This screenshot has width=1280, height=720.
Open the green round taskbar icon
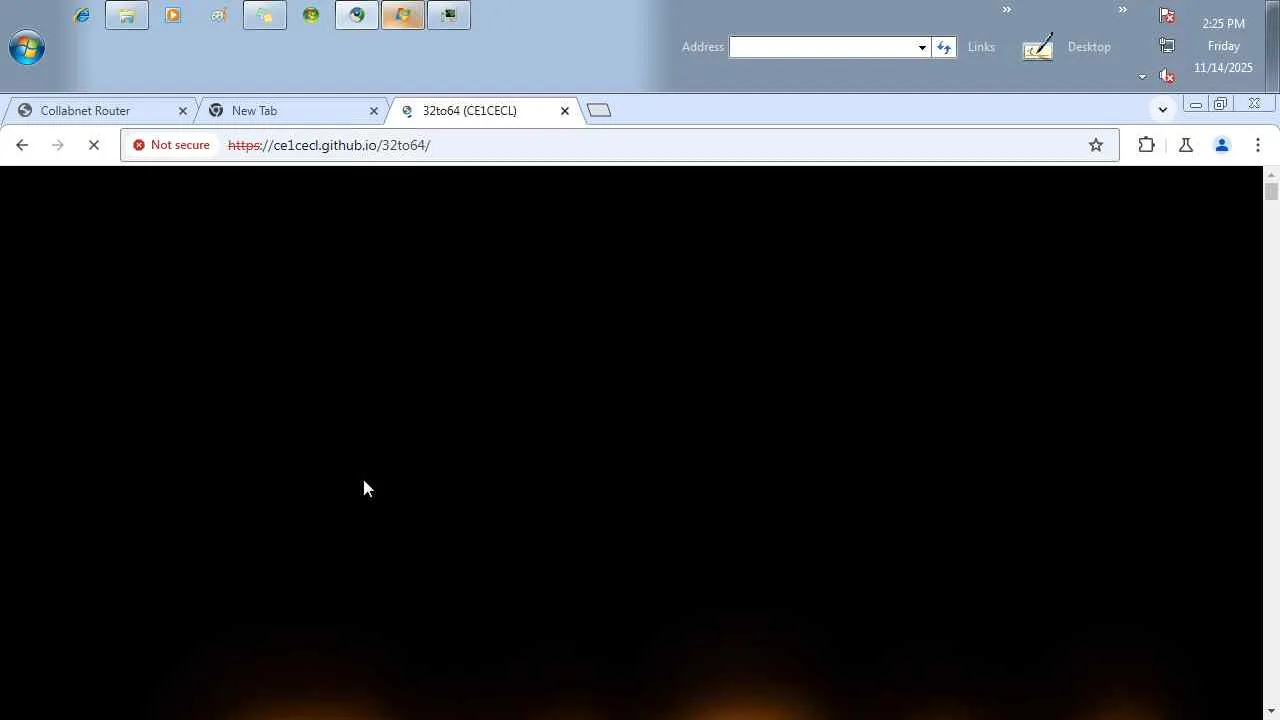[x=311, y=15]
